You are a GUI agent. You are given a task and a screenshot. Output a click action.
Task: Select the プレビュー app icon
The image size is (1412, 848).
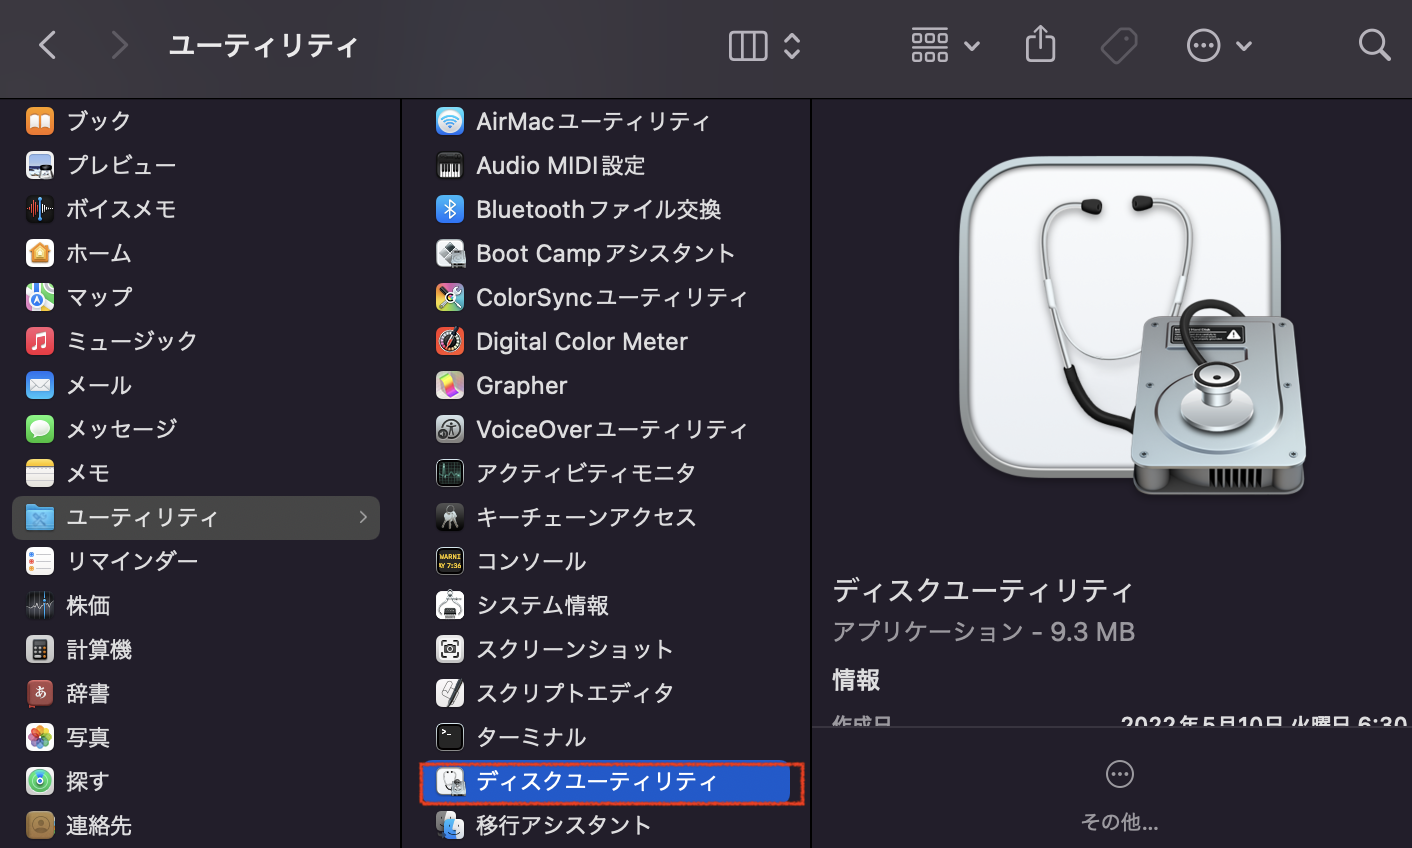click(40, 165)
